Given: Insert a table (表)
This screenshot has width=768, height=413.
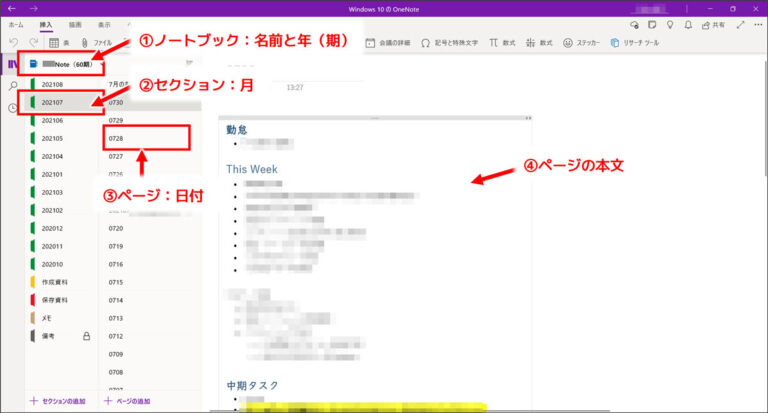Looking at the screenshot, I should 59,43.
